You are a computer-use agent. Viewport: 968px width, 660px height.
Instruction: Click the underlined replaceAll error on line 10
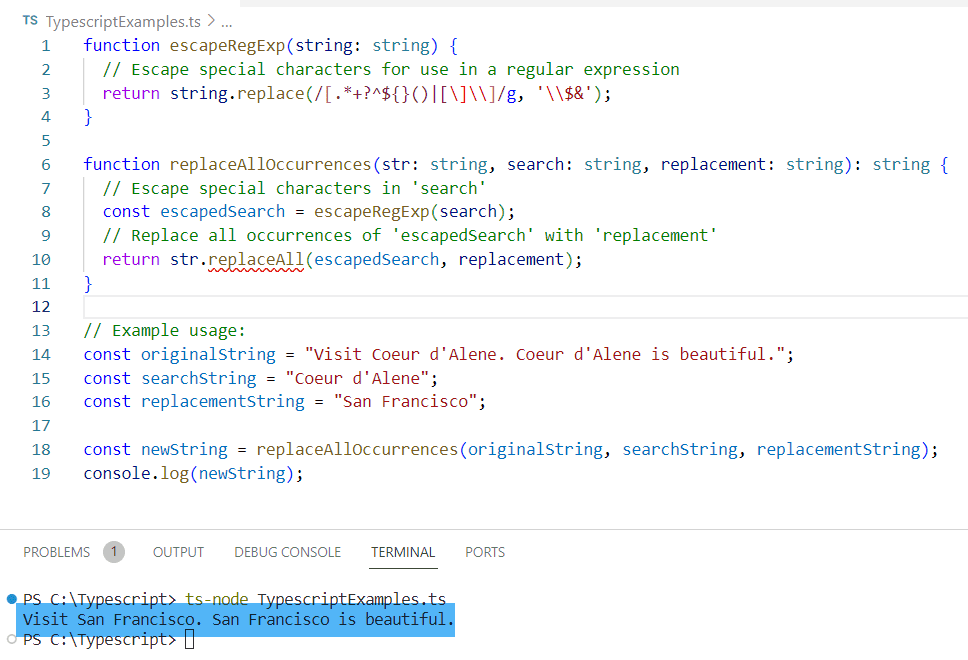point(256,260)
